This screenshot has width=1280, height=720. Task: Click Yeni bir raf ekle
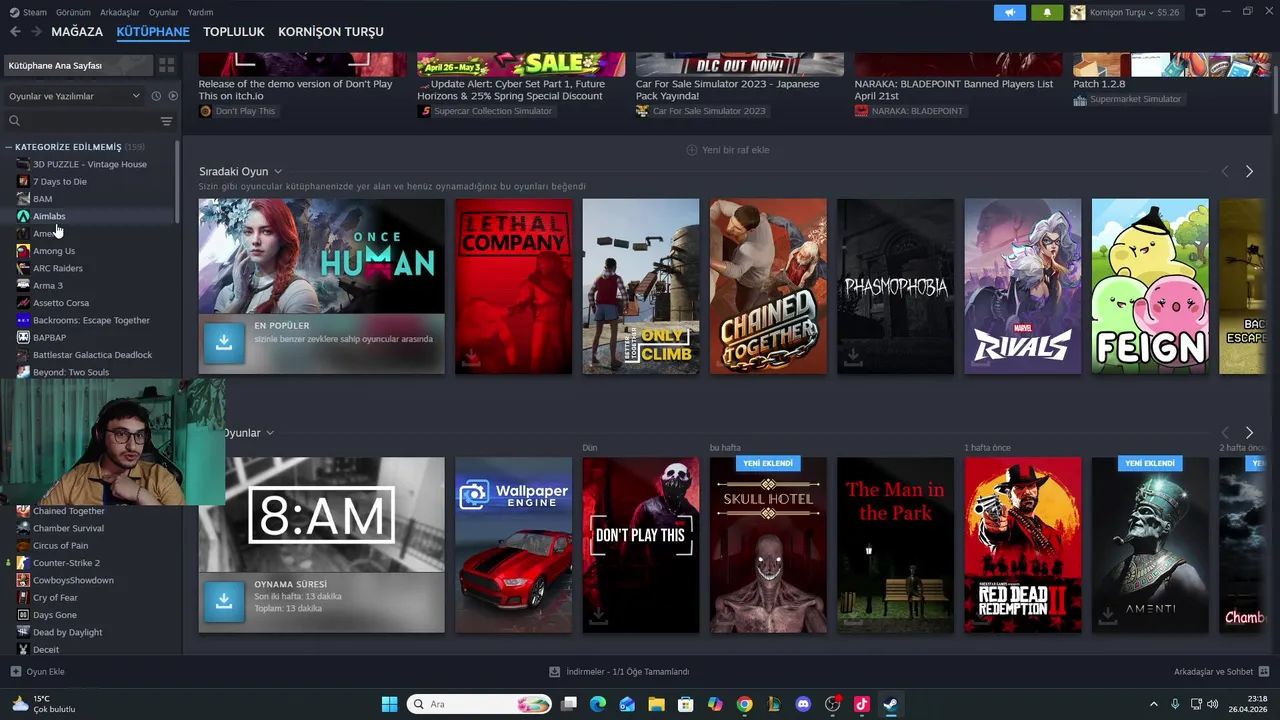click(x=727, y=150)
